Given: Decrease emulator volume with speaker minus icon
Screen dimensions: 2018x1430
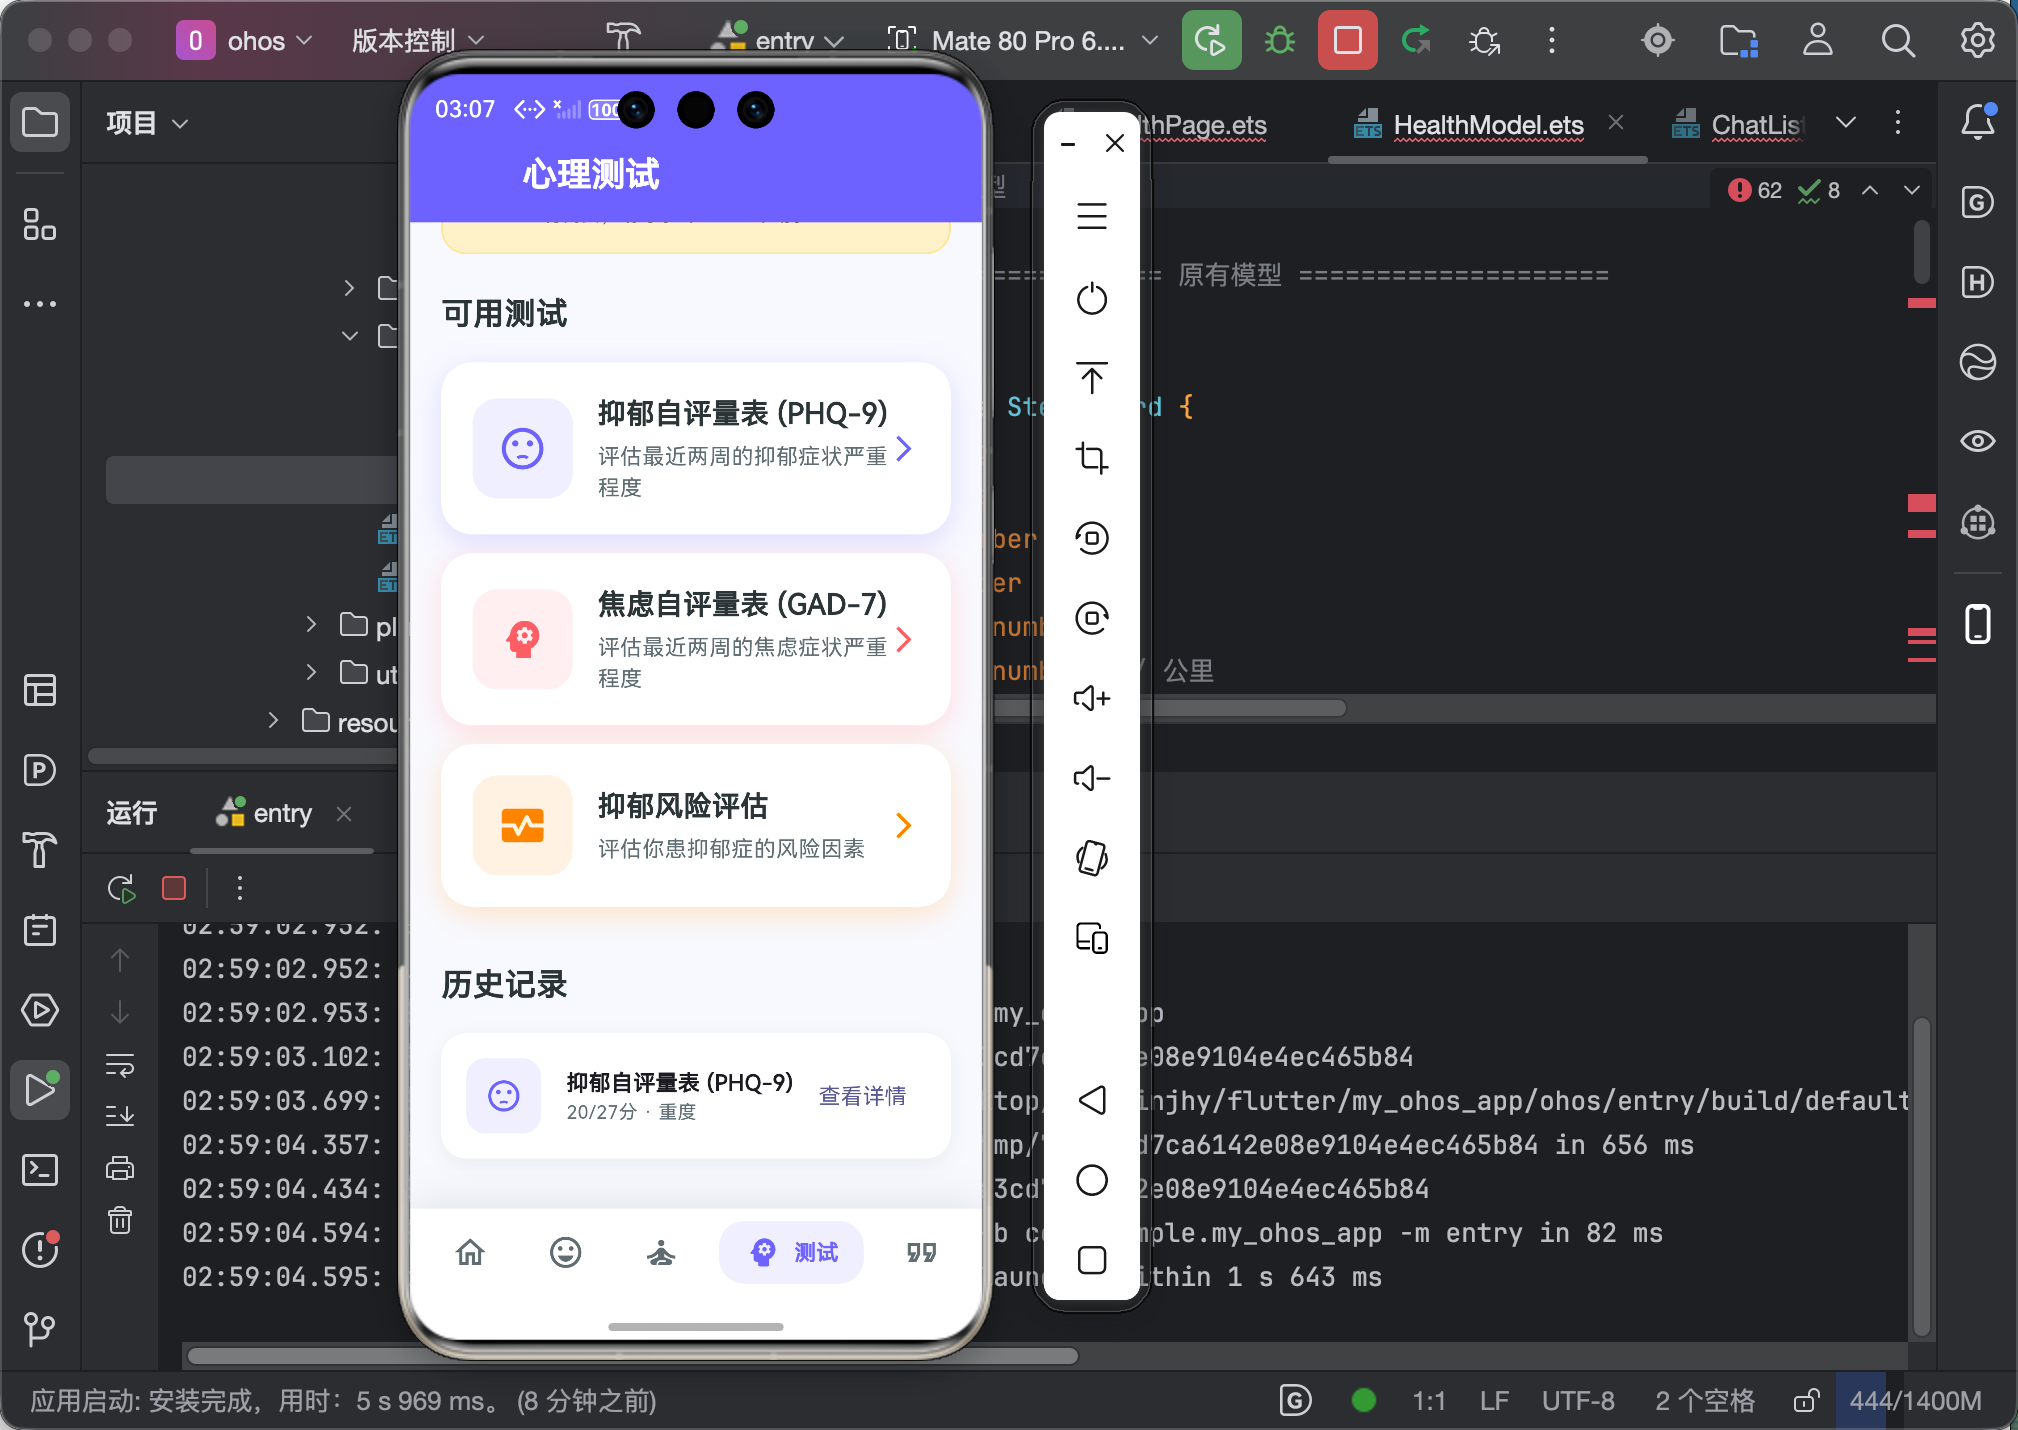Looking at the screenshot, I should (x=1091, y=778).
